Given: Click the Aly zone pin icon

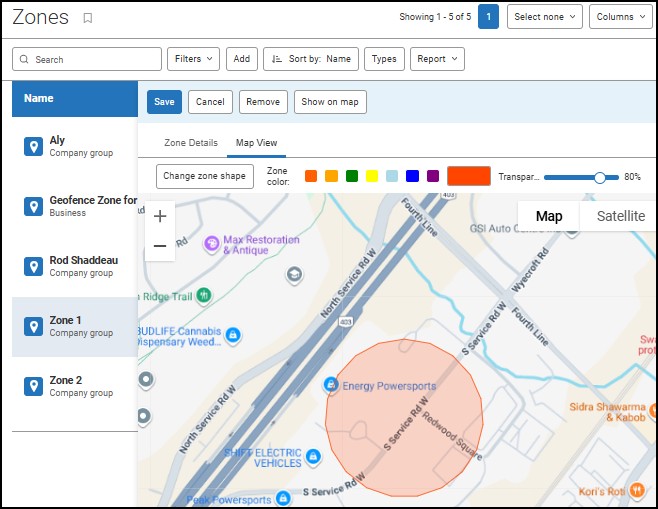Looking at the screenshot, I should 33,147.
